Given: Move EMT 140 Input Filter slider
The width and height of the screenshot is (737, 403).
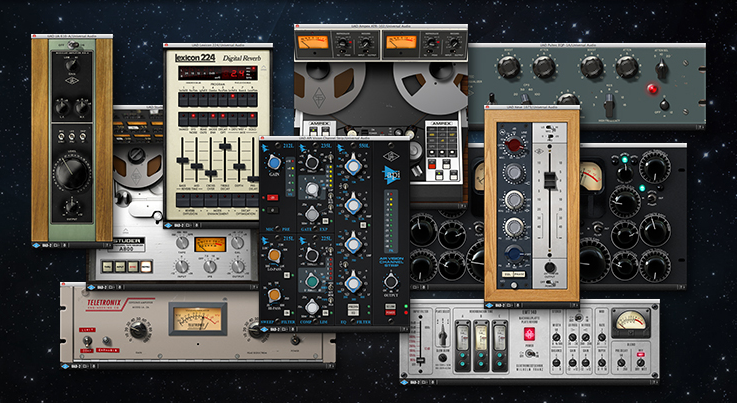Looking at the screenshot, I should pyautogui.click(x=420, y=360).
